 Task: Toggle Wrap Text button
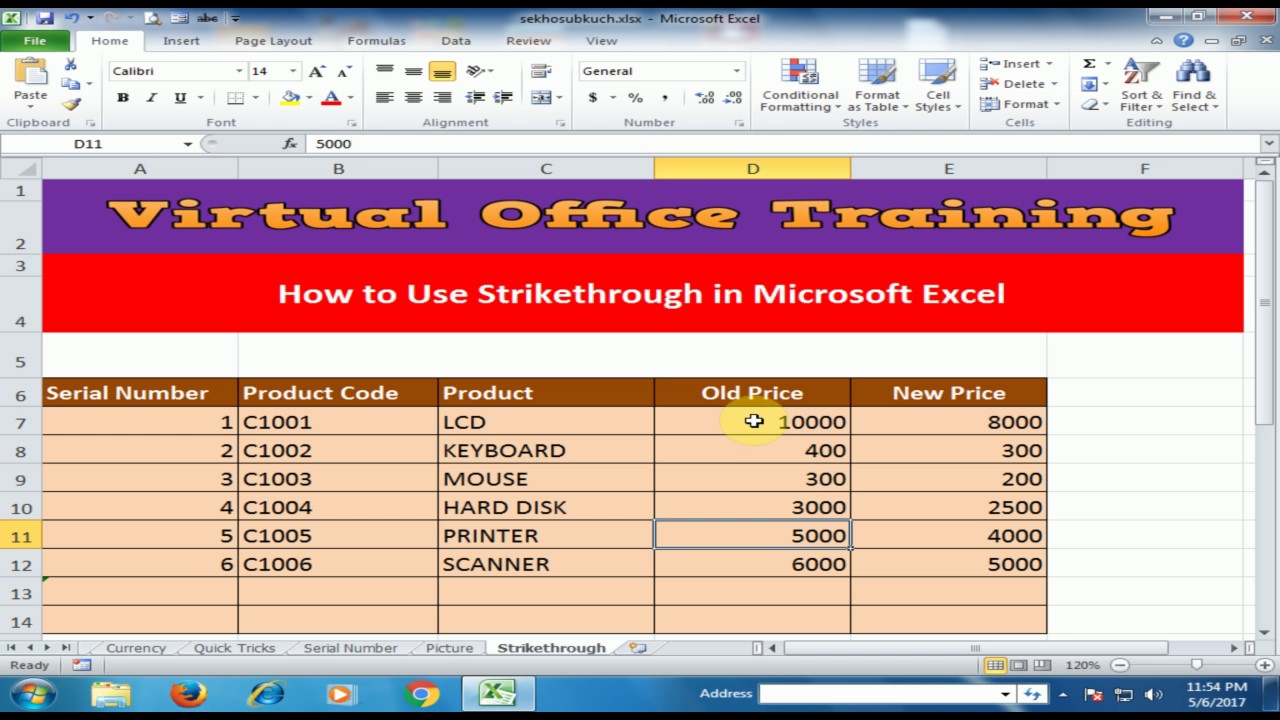541,71
